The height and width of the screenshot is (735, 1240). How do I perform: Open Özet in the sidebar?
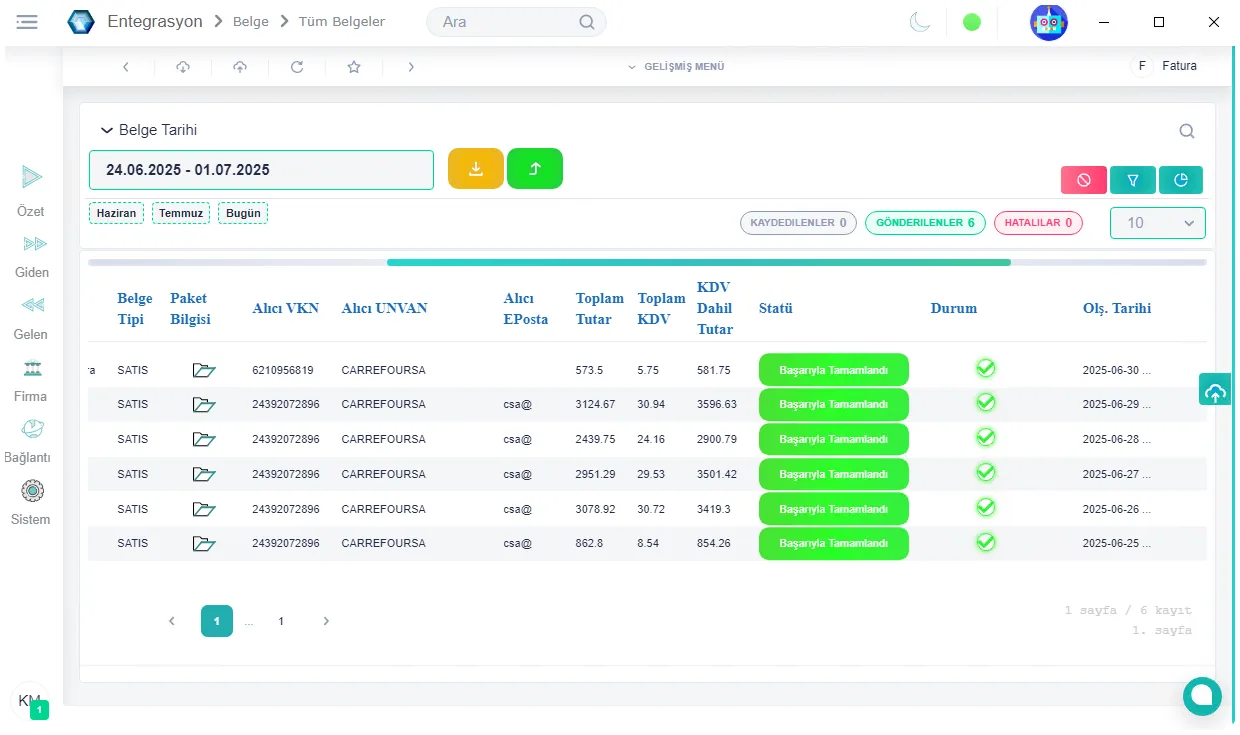point(31,193)
